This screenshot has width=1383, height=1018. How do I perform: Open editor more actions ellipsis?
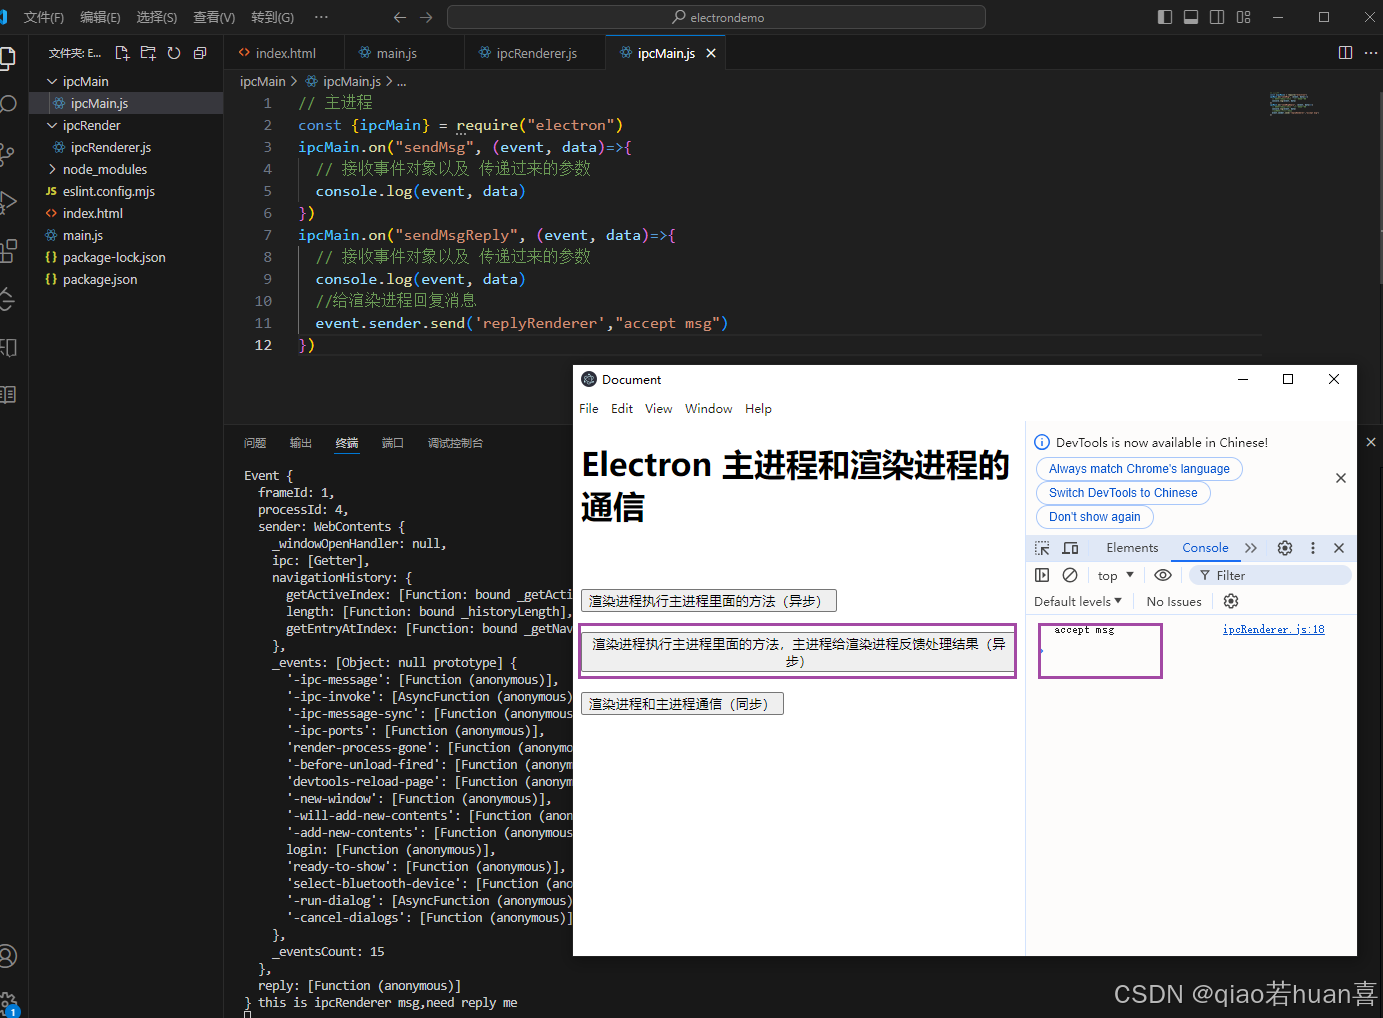point(1370,53)
